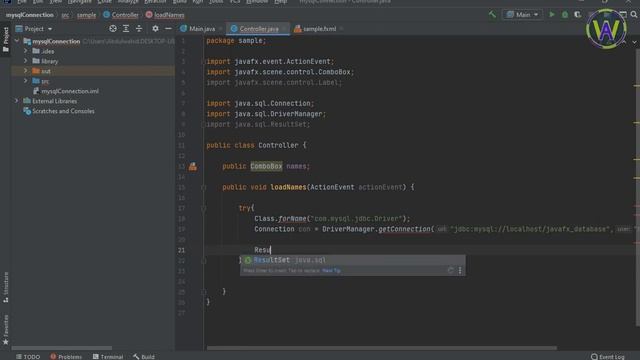Click the forName call on line 18
This screenshot has height=360, width=640.
(292, 219)
